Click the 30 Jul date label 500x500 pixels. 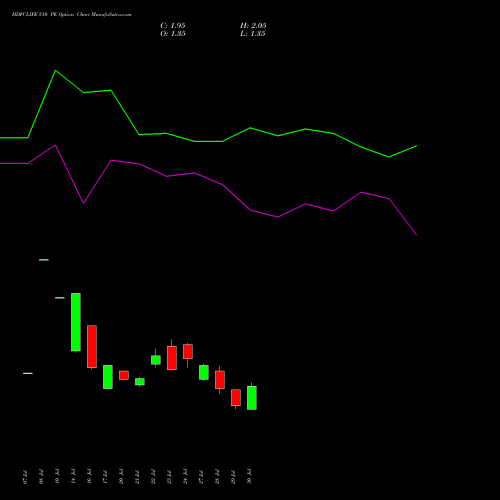(249, 476)
